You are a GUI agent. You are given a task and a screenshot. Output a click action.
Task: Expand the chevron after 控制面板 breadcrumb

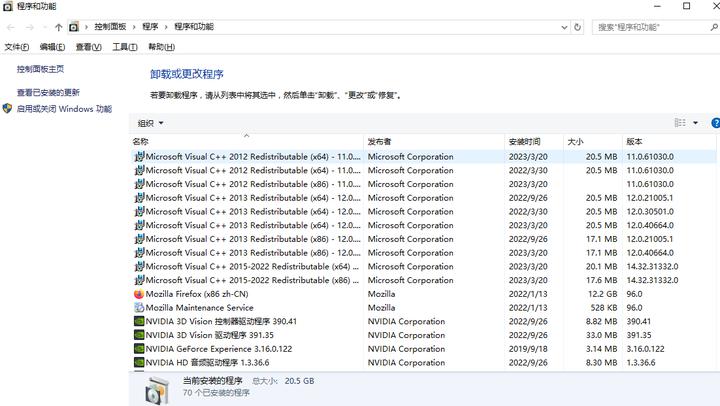point(134,27)
